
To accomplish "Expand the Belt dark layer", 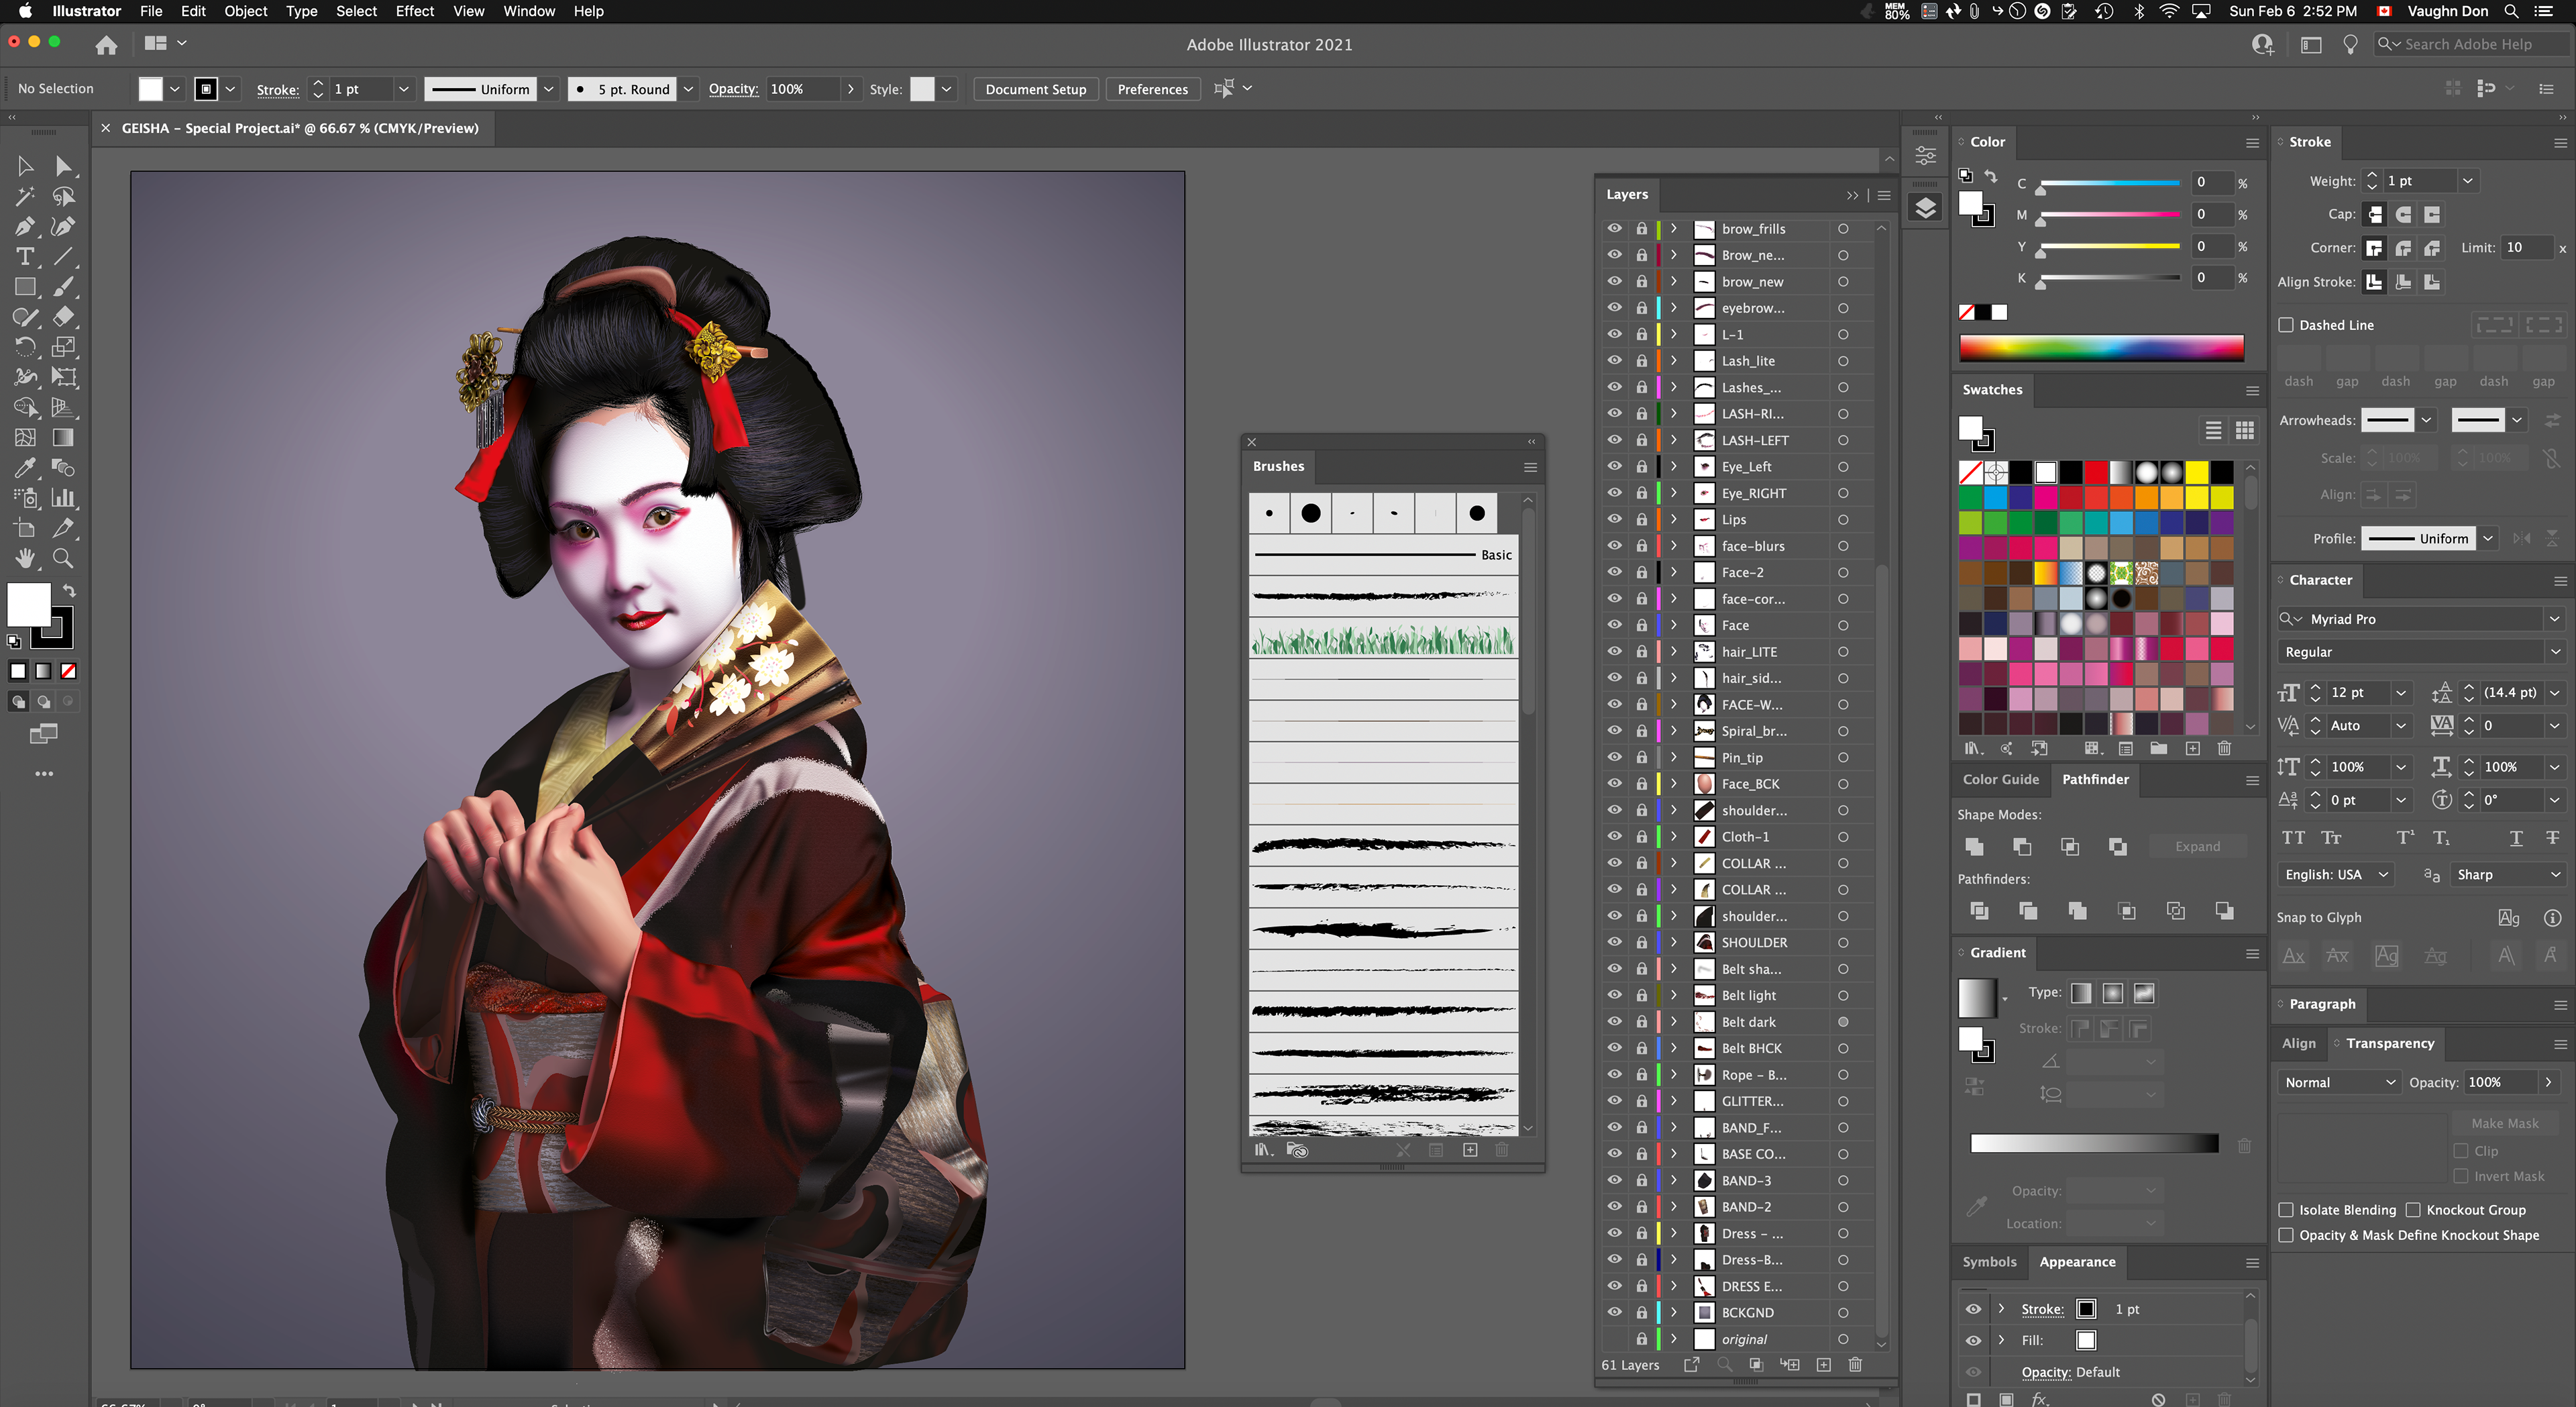I will pyautogui.click(x=1674, y=1021).
